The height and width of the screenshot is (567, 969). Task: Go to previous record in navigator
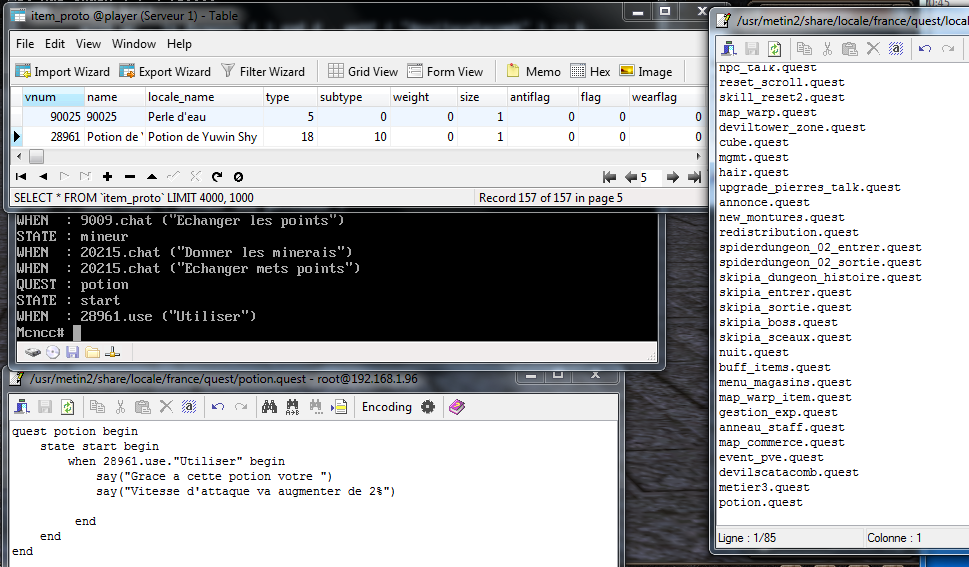(43, 177)
